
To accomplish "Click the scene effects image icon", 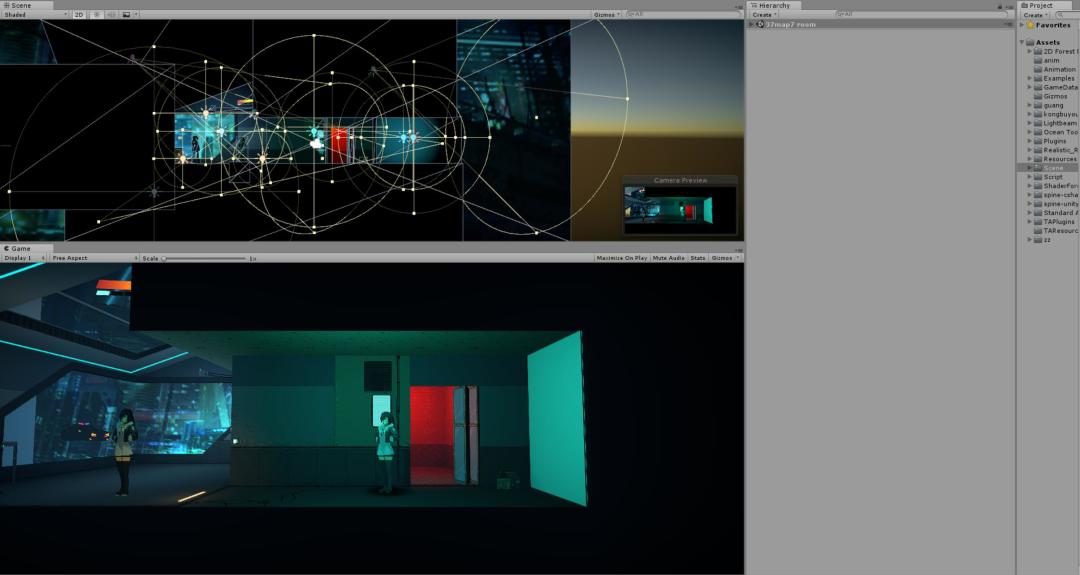I will (126, 15).
